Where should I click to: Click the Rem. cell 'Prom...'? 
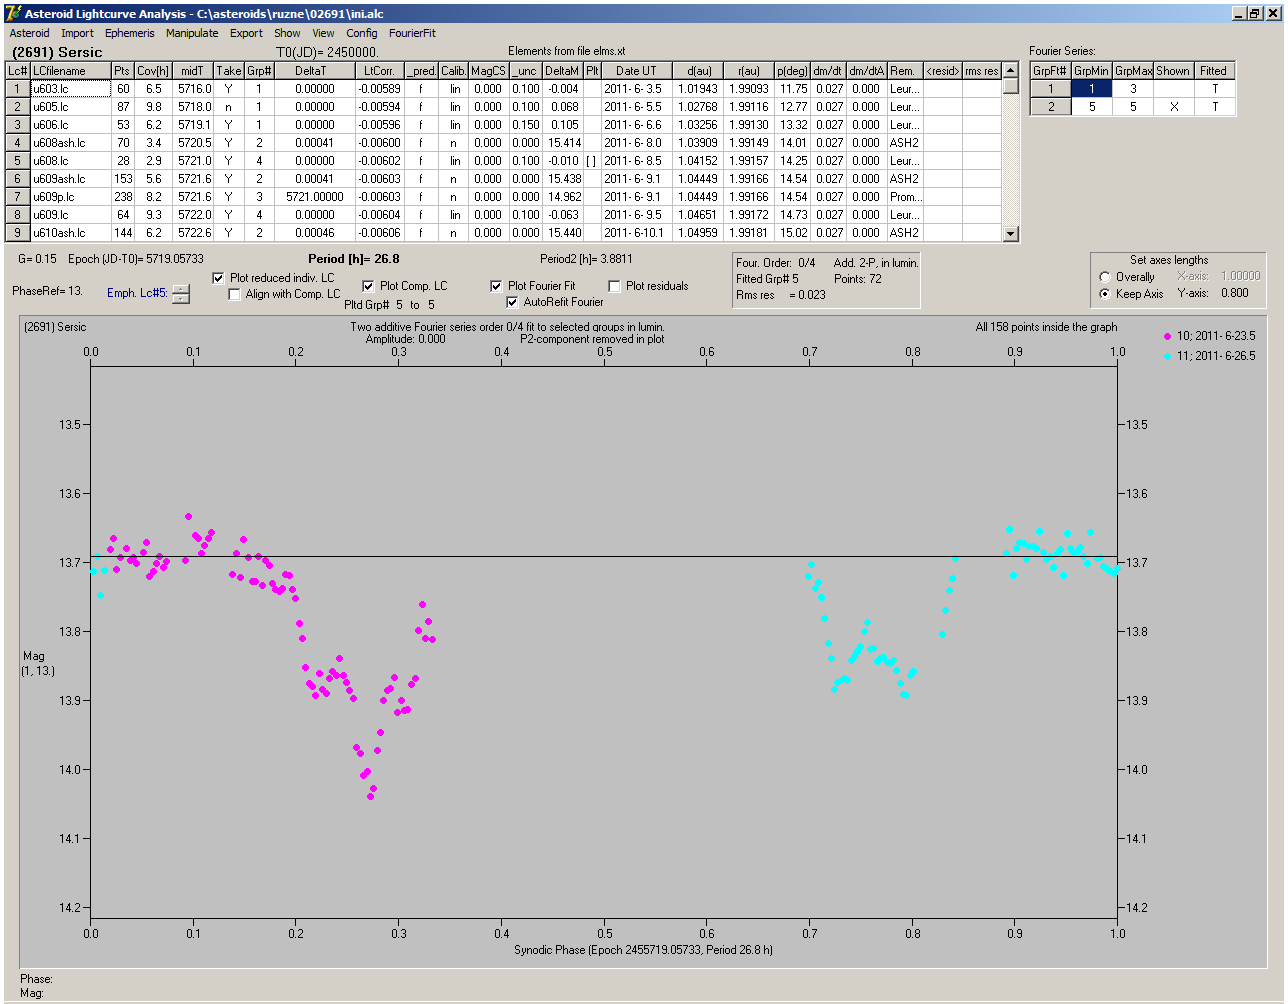point(904,197)
